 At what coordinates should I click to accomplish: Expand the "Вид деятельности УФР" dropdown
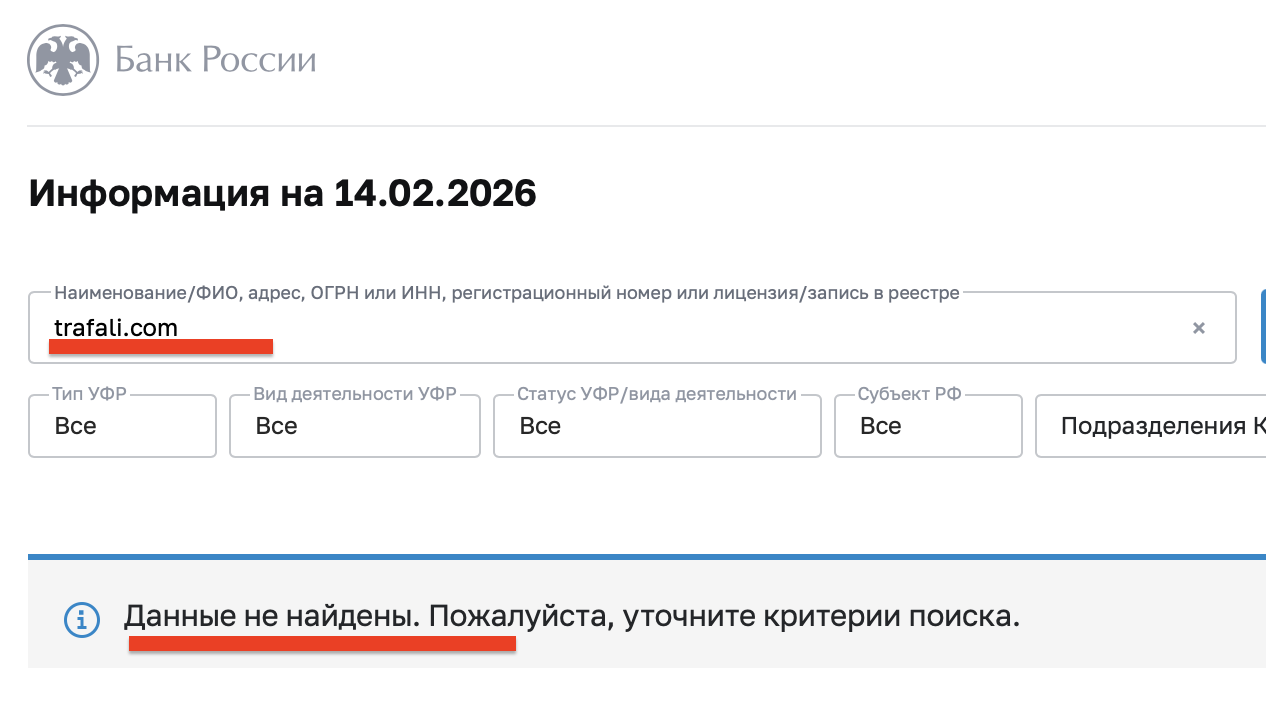coord(354,426)
